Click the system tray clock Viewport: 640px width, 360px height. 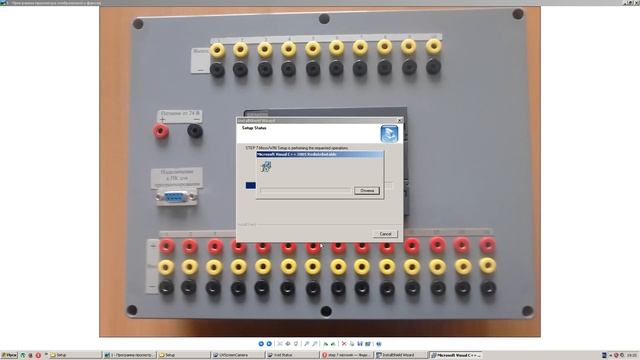[x=632, y=355]
